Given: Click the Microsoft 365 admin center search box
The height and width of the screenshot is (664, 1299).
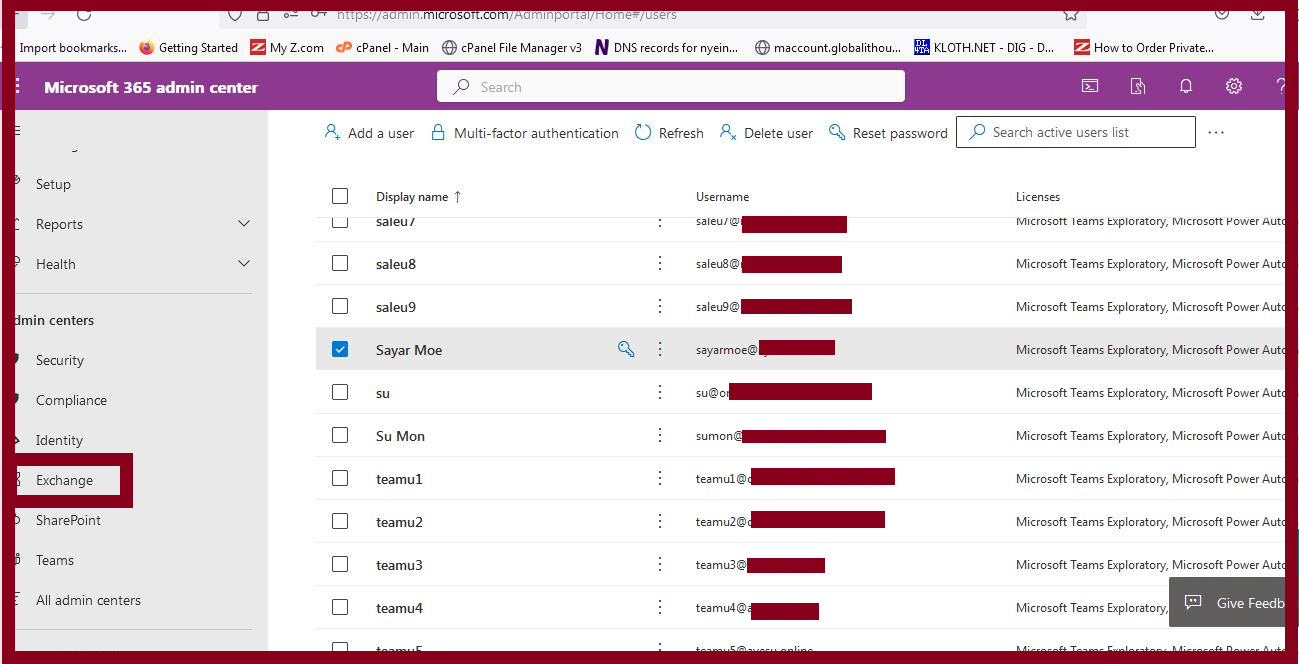Looking at the screenshot, I should [671, 87].
